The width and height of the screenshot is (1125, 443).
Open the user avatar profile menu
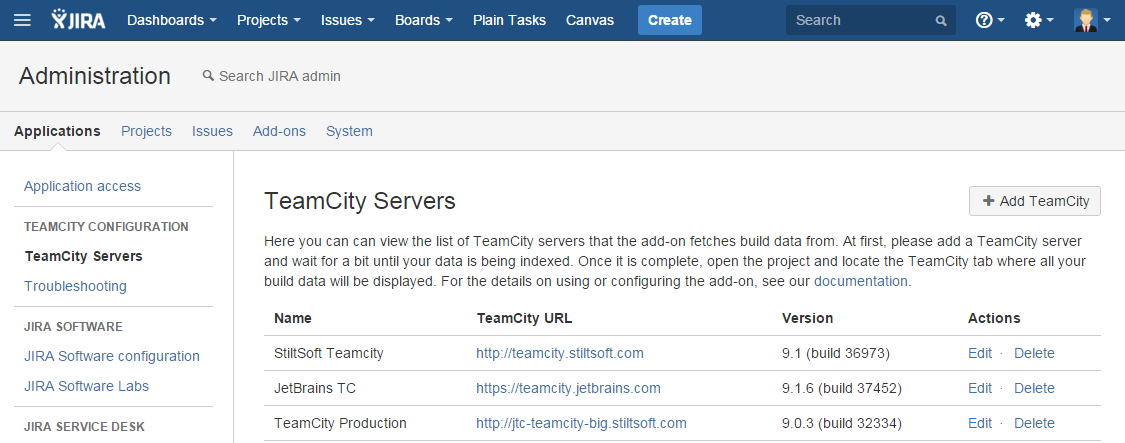[x=1091, y=20]
